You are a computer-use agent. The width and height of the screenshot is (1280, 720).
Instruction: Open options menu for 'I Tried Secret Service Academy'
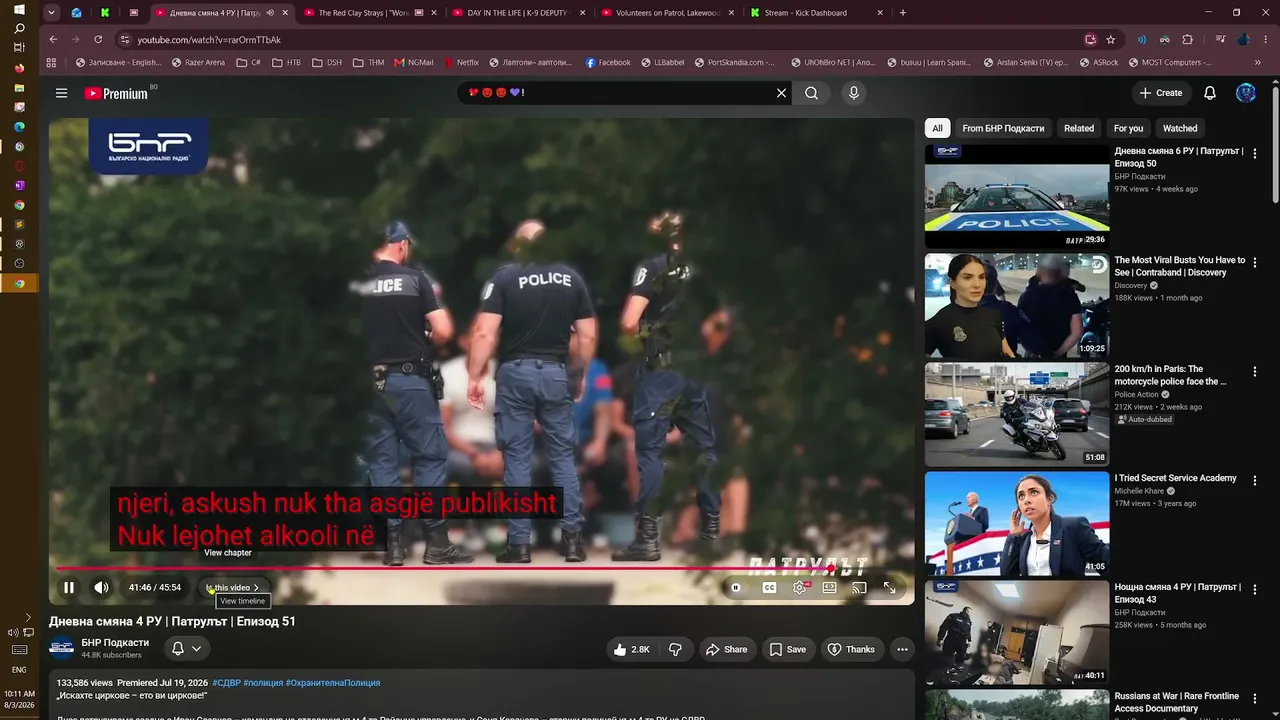coord(1255,481)
